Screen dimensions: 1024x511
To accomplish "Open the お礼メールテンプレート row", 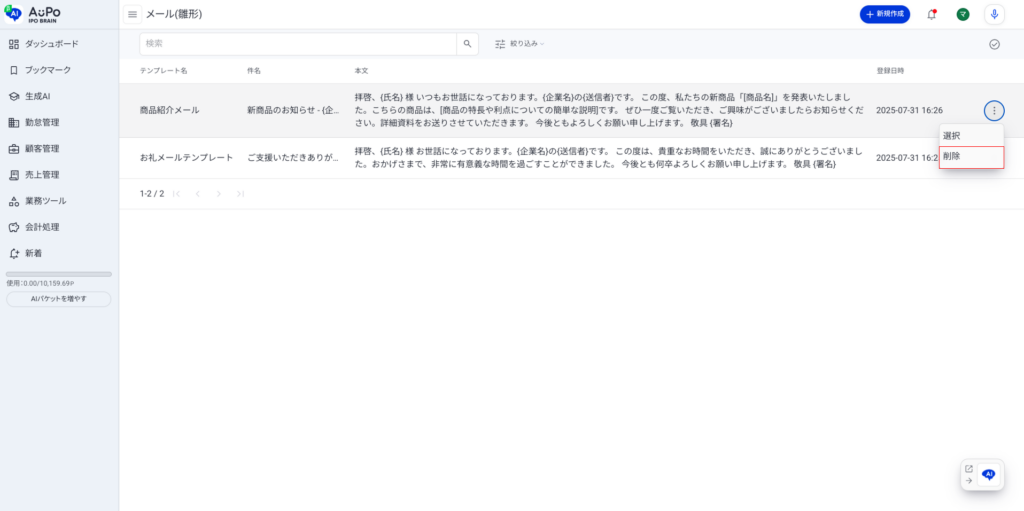I will coord(186,158).
